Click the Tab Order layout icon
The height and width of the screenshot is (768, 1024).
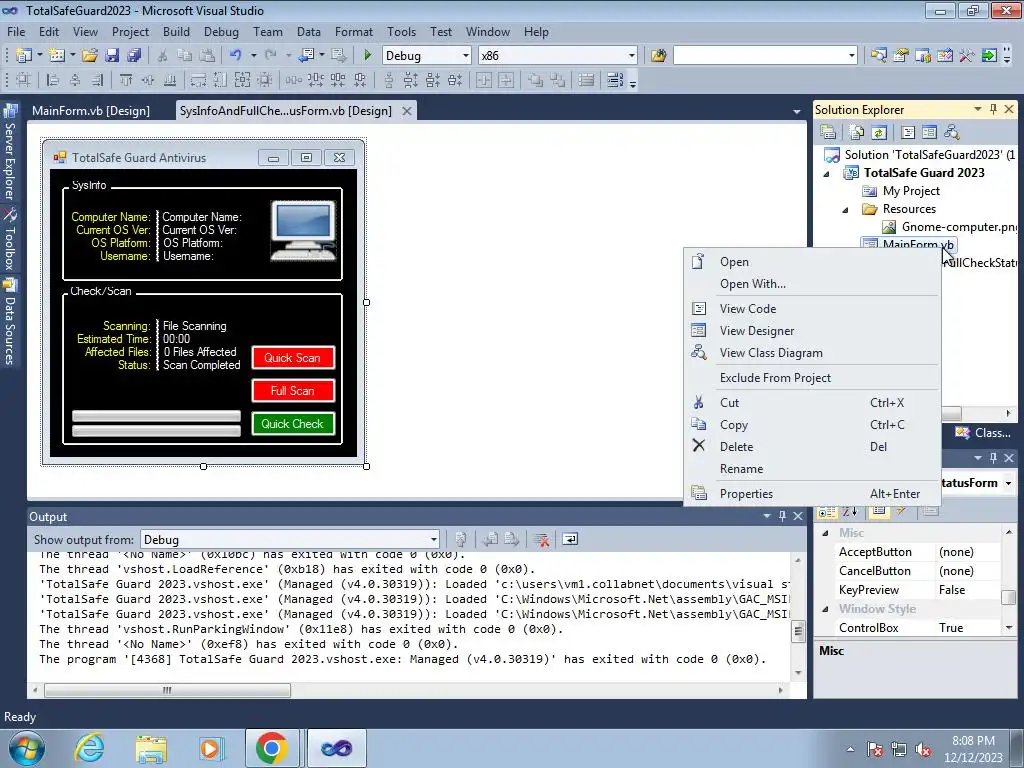[615, 80]
